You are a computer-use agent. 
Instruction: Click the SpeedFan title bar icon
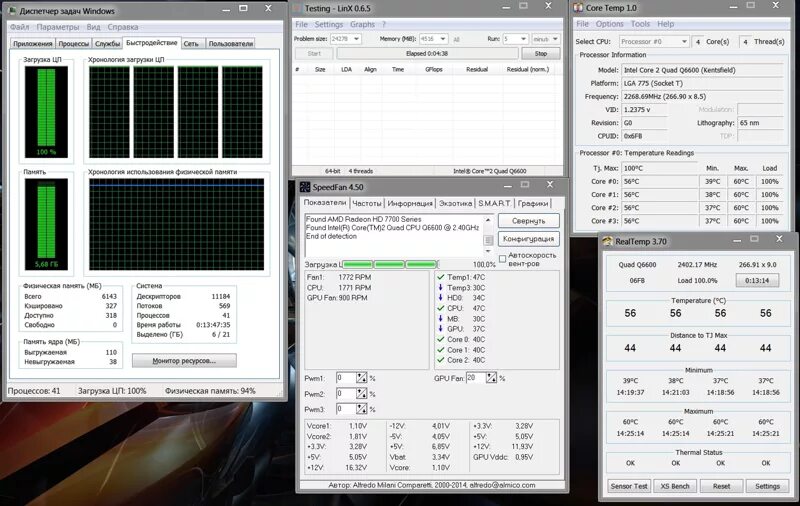[305, 187]
